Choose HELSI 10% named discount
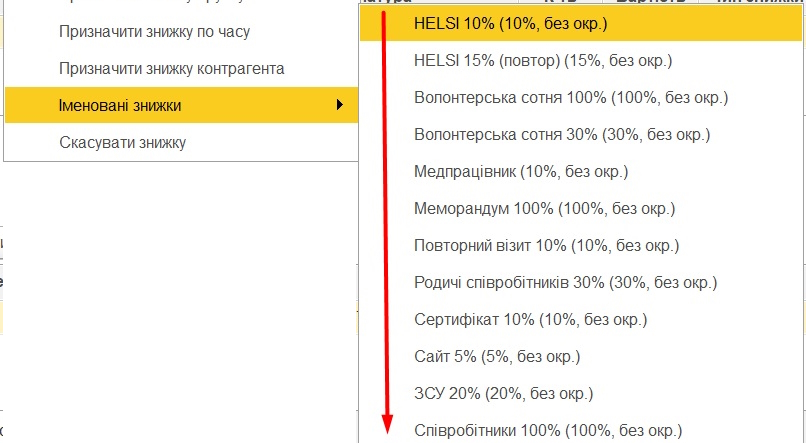Screen dimensions: 806x443 tap(510, 24)
